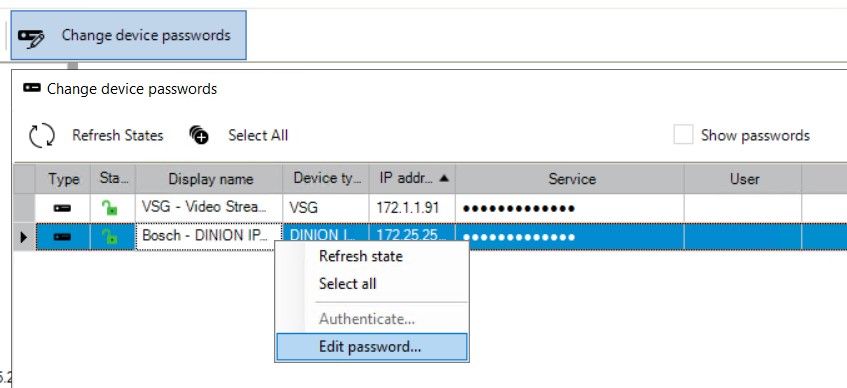Click the User column header
The width and height of the screenshot is (847, 388).
pyautogui.click(x=743, y=179)
